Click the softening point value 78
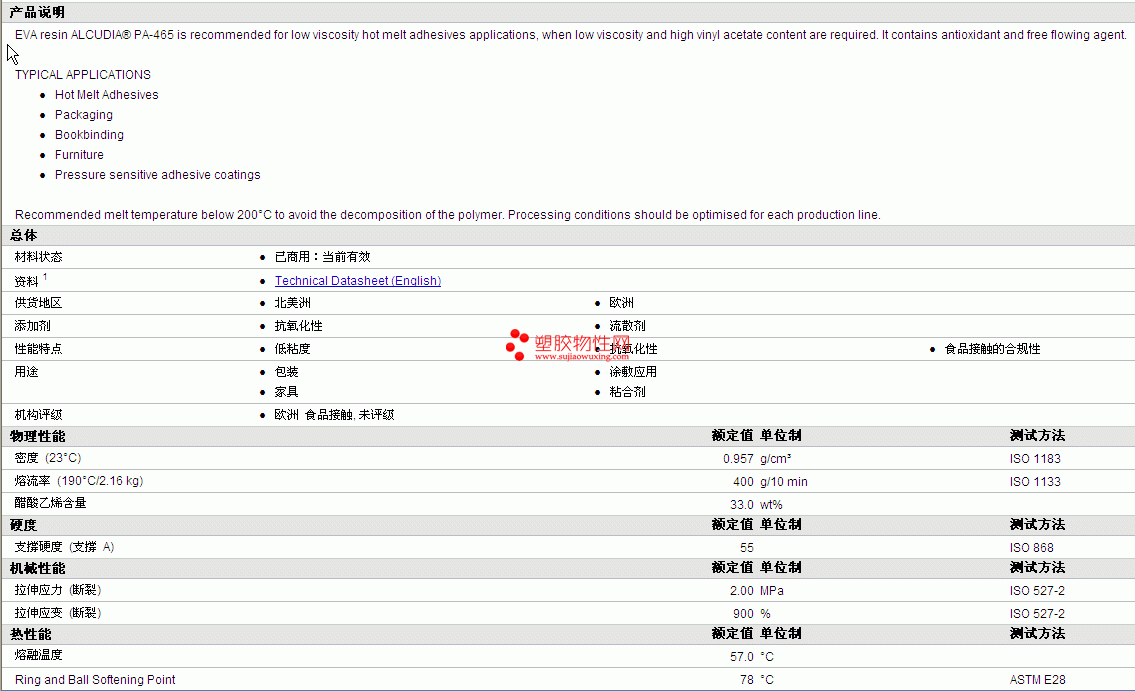Screen dimensions: 1135x691 (x=746, y=680)
